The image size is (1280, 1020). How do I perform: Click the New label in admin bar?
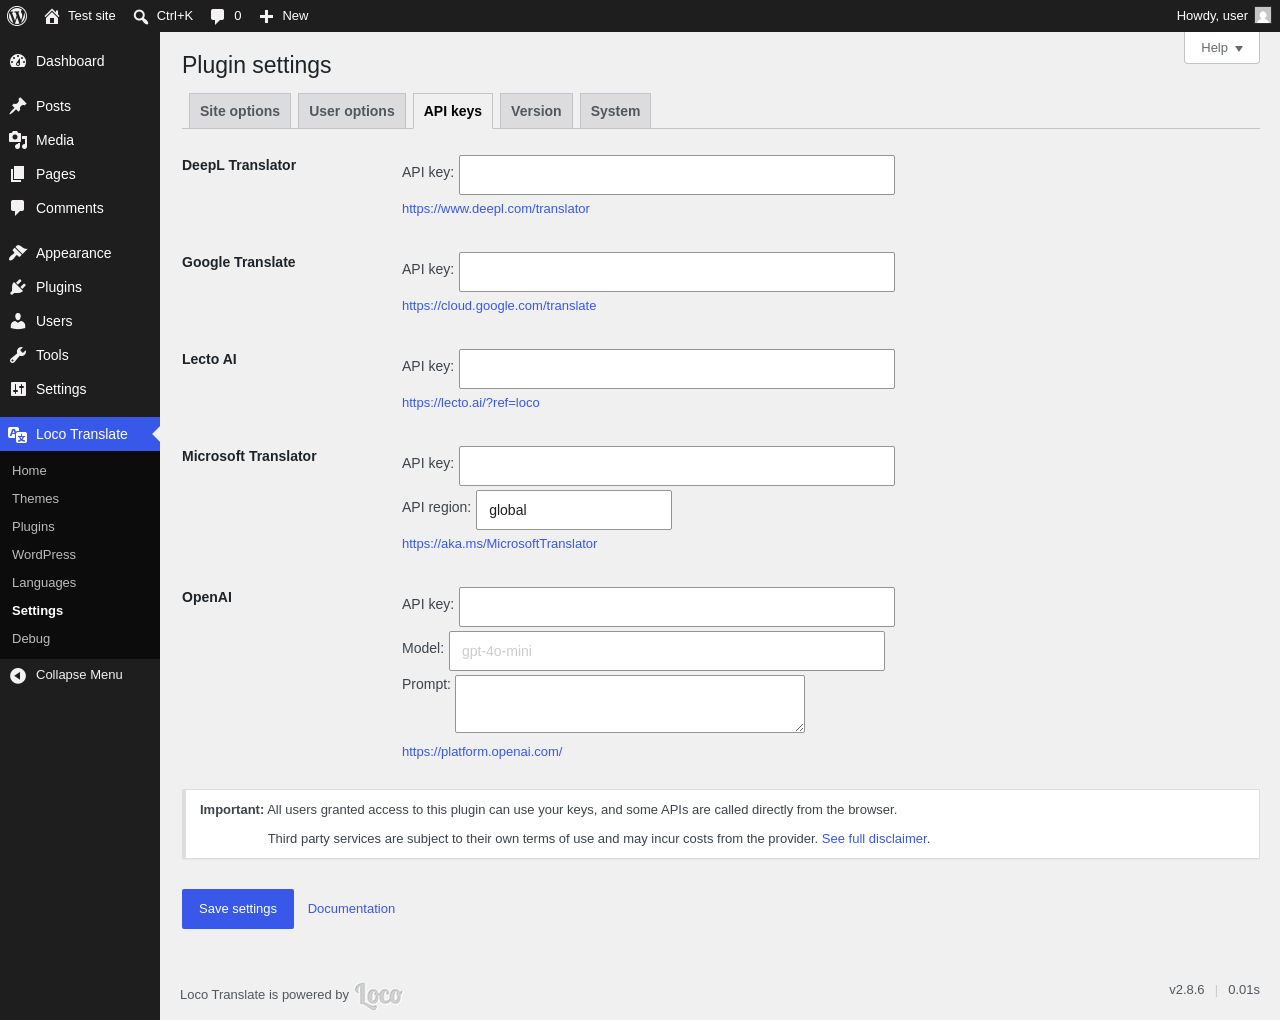click(295, 16)
